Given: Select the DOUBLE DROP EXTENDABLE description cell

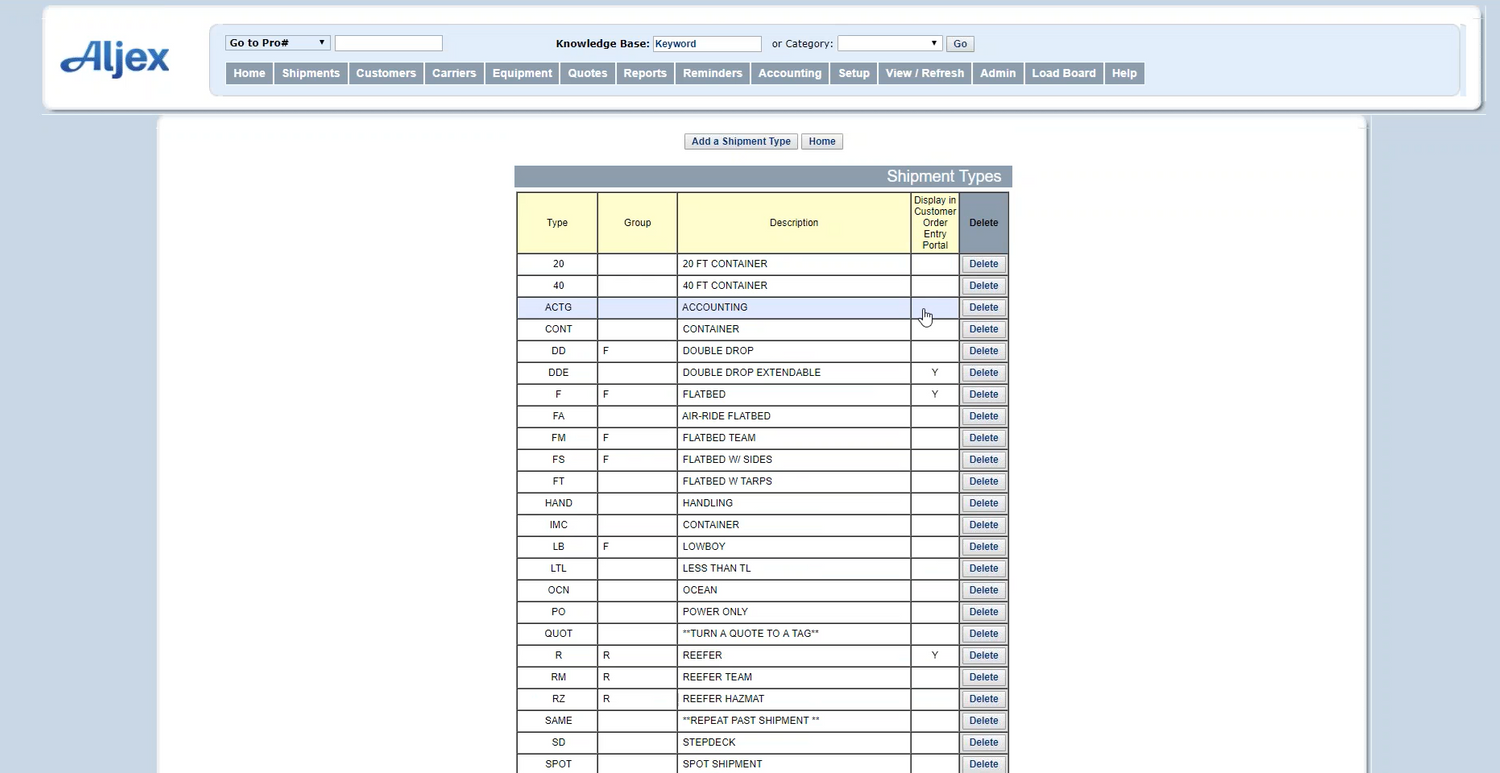Looking at the screenshot, I should click(x=793, y=373).
